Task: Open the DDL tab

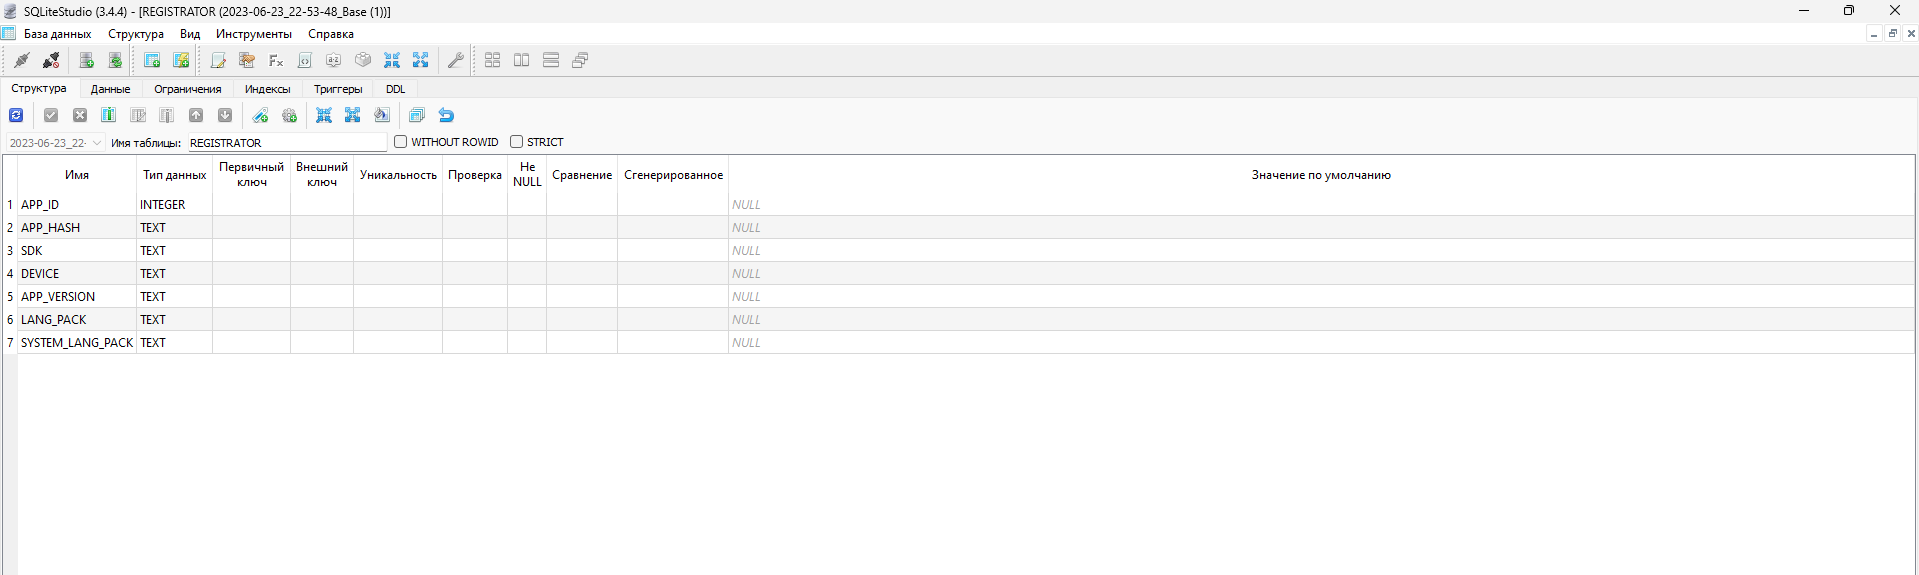Action: pos(396,89)
